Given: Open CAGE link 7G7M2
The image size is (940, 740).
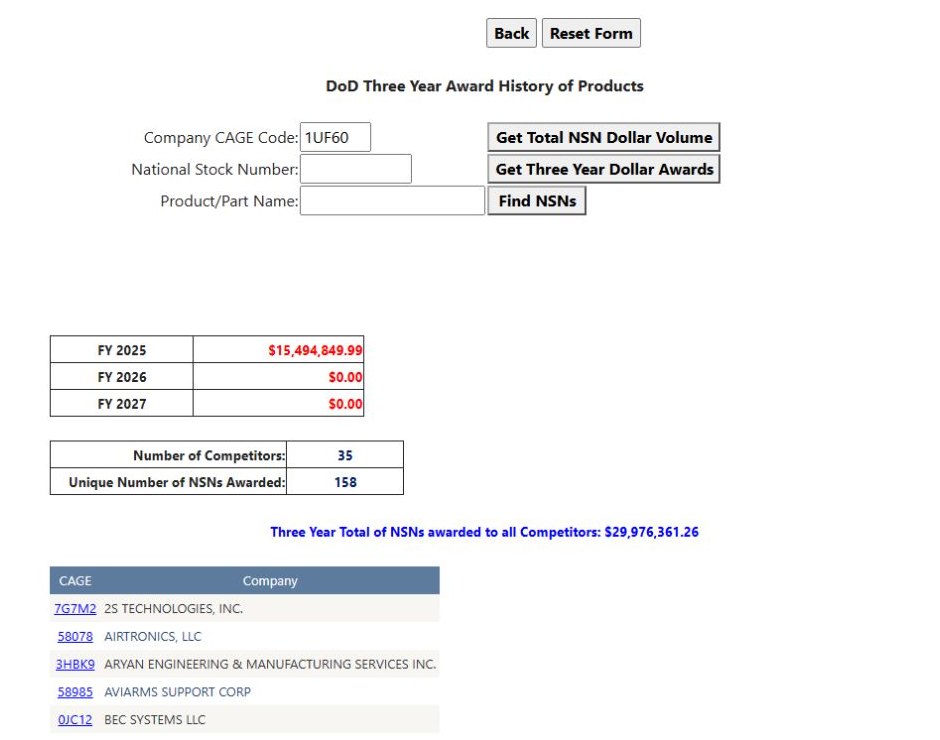Looking at the screenshot, I should click(75, 609).
